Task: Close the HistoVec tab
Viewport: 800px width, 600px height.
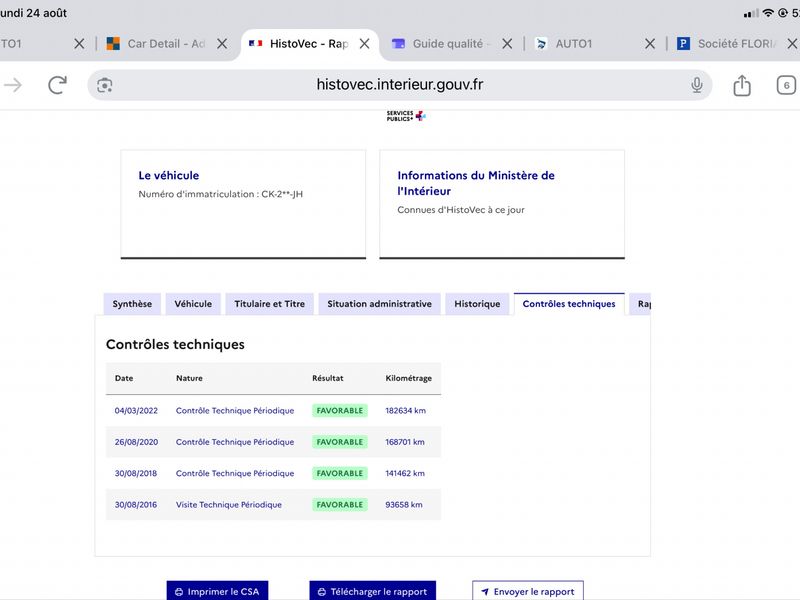Action: 364,44
